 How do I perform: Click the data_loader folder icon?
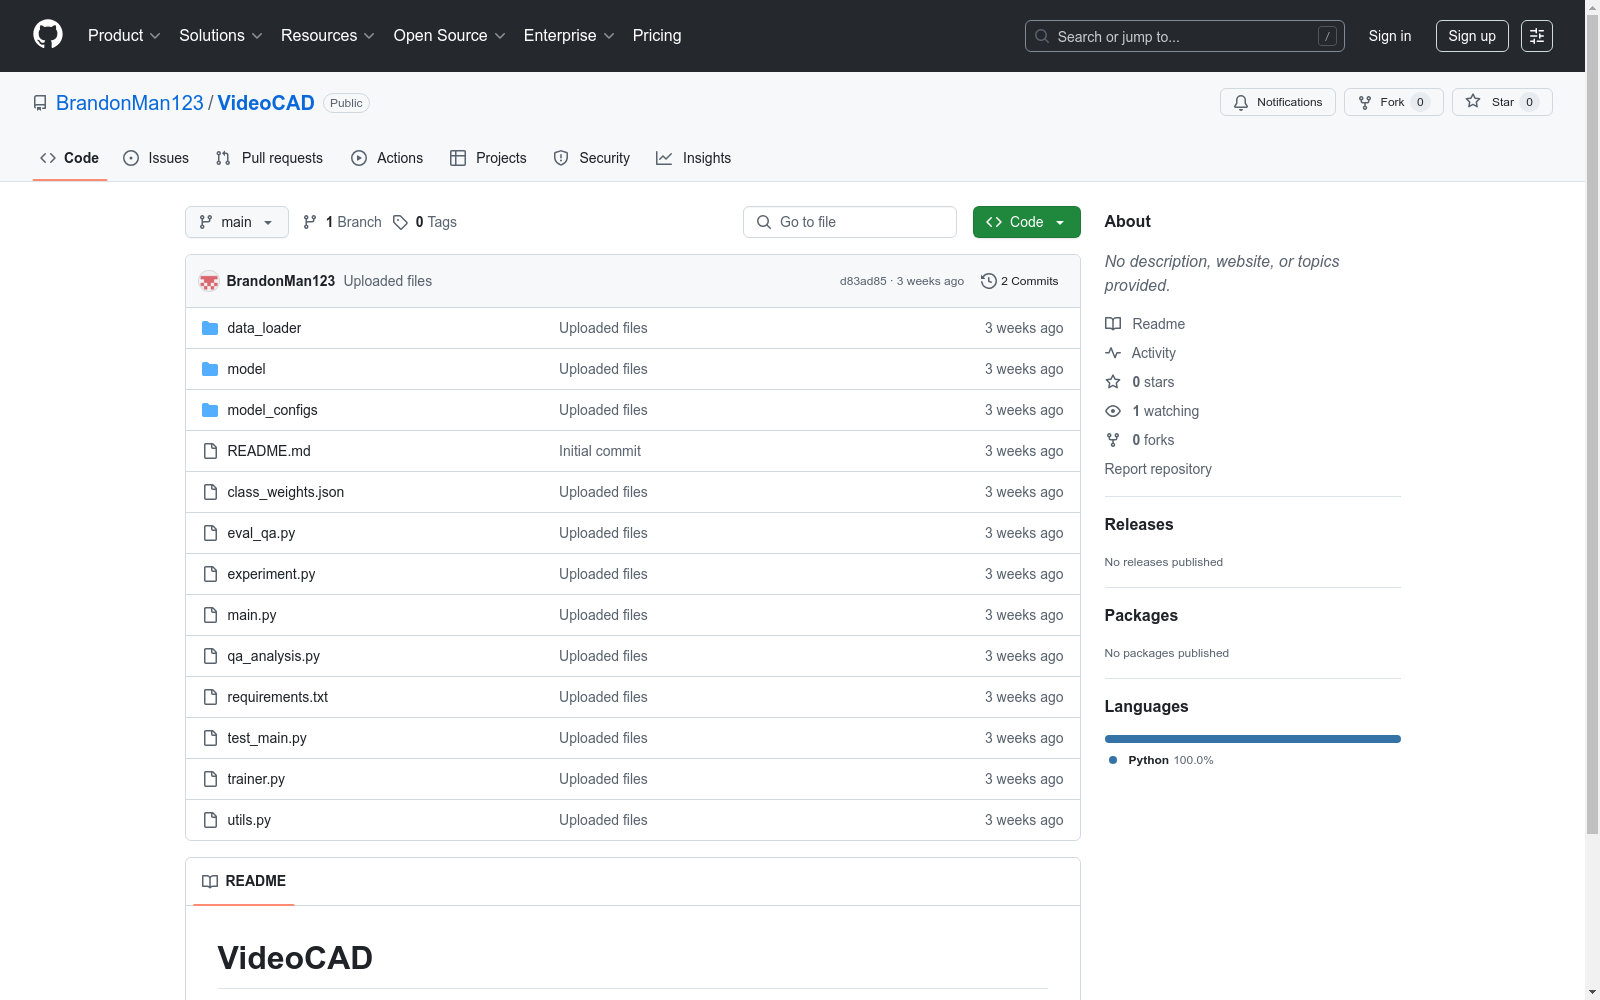click(x=210, y=328)
